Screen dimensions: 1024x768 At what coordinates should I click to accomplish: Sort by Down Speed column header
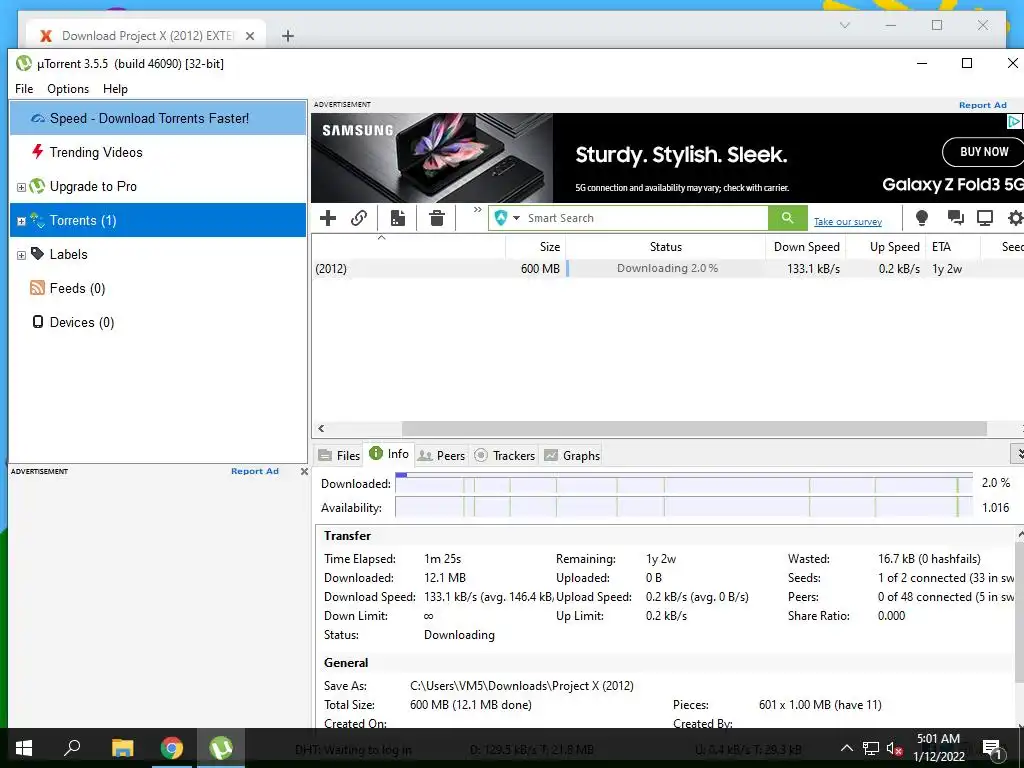[806, 247]
